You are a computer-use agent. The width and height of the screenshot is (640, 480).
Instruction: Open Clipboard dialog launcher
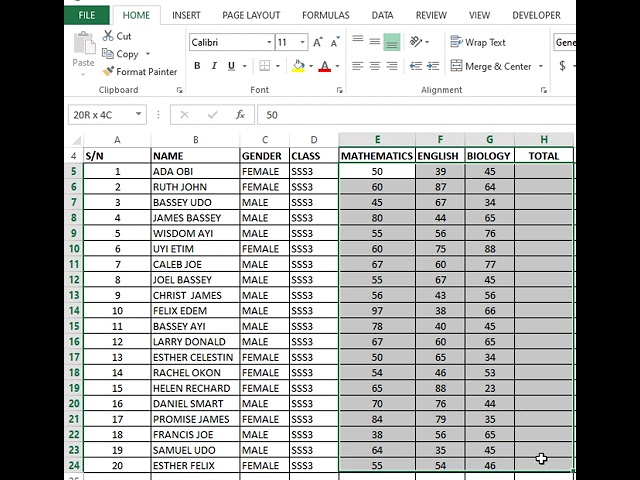point(179,90)
